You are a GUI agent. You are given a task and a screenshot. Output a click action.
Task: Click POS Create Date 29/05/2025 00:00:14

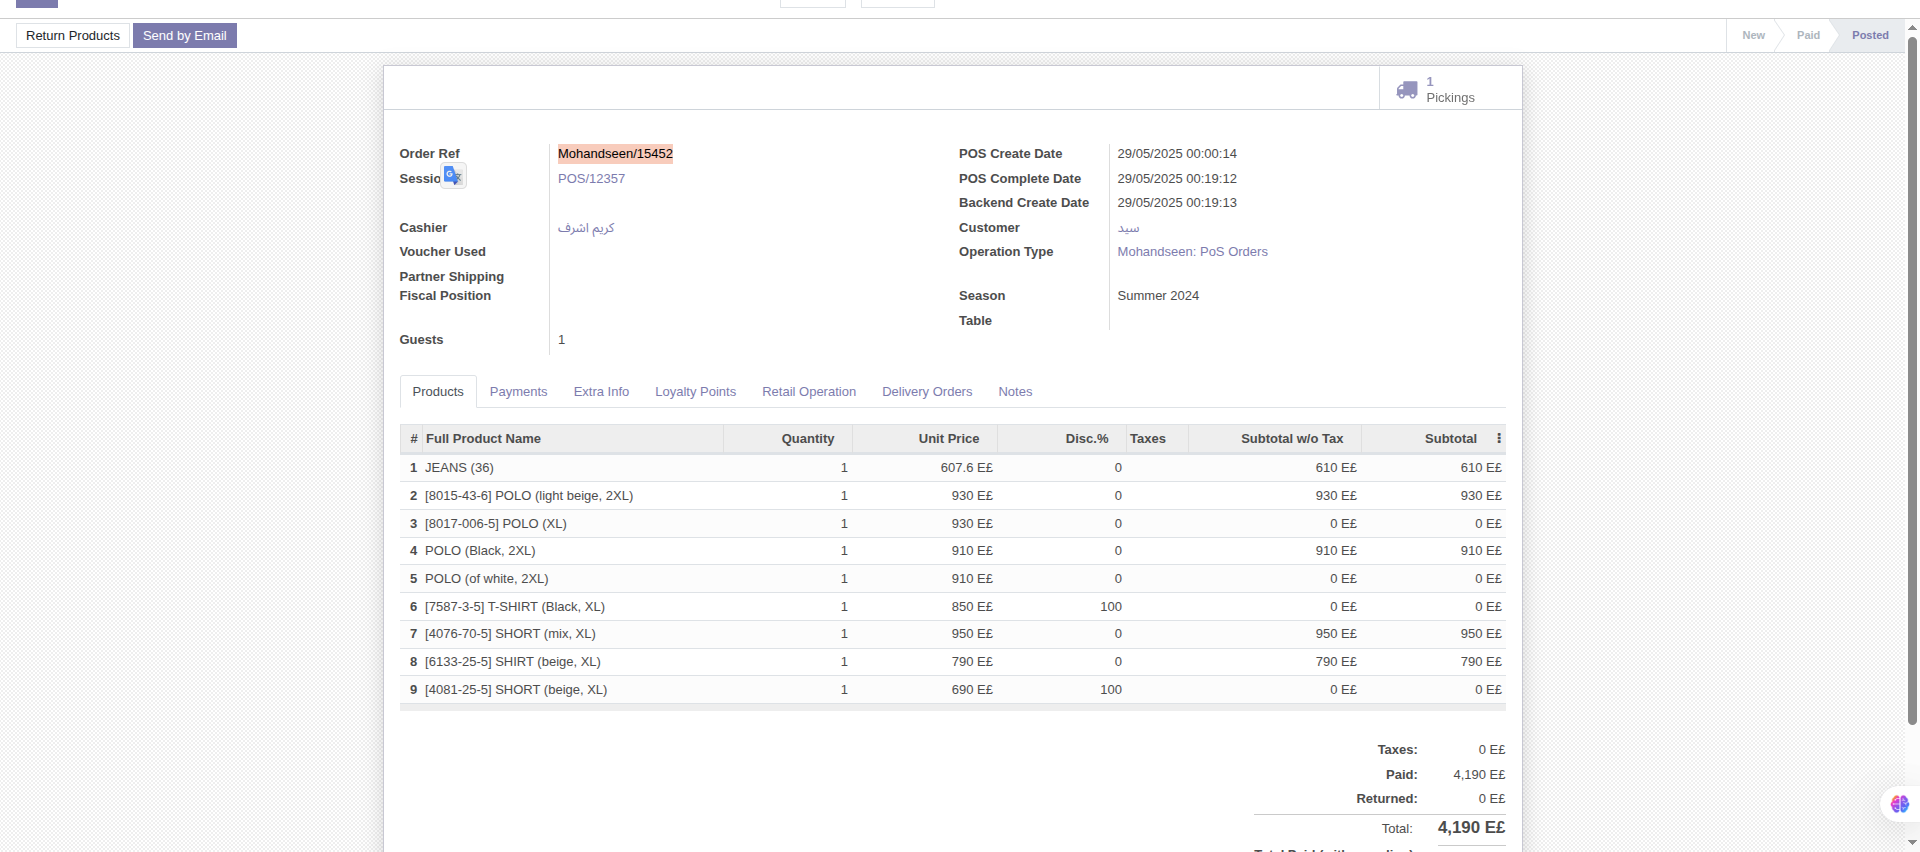coord(1177,154)
